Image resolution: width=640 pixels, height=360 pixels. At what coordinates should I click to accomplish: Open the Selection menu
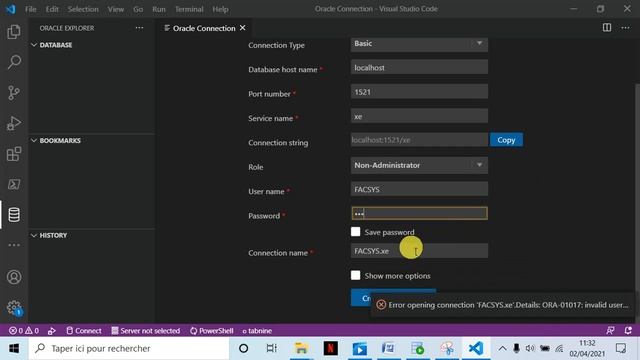coord(83,9)
